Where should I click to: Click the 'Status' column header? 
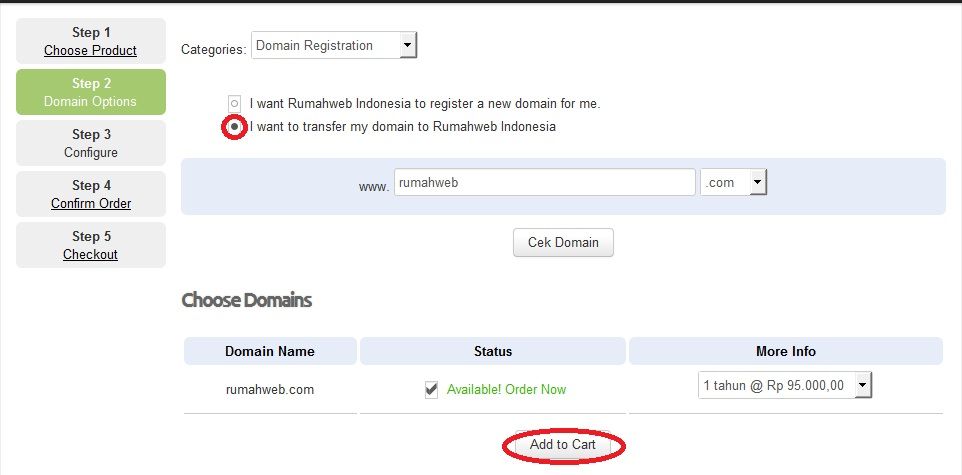[493, 351]
